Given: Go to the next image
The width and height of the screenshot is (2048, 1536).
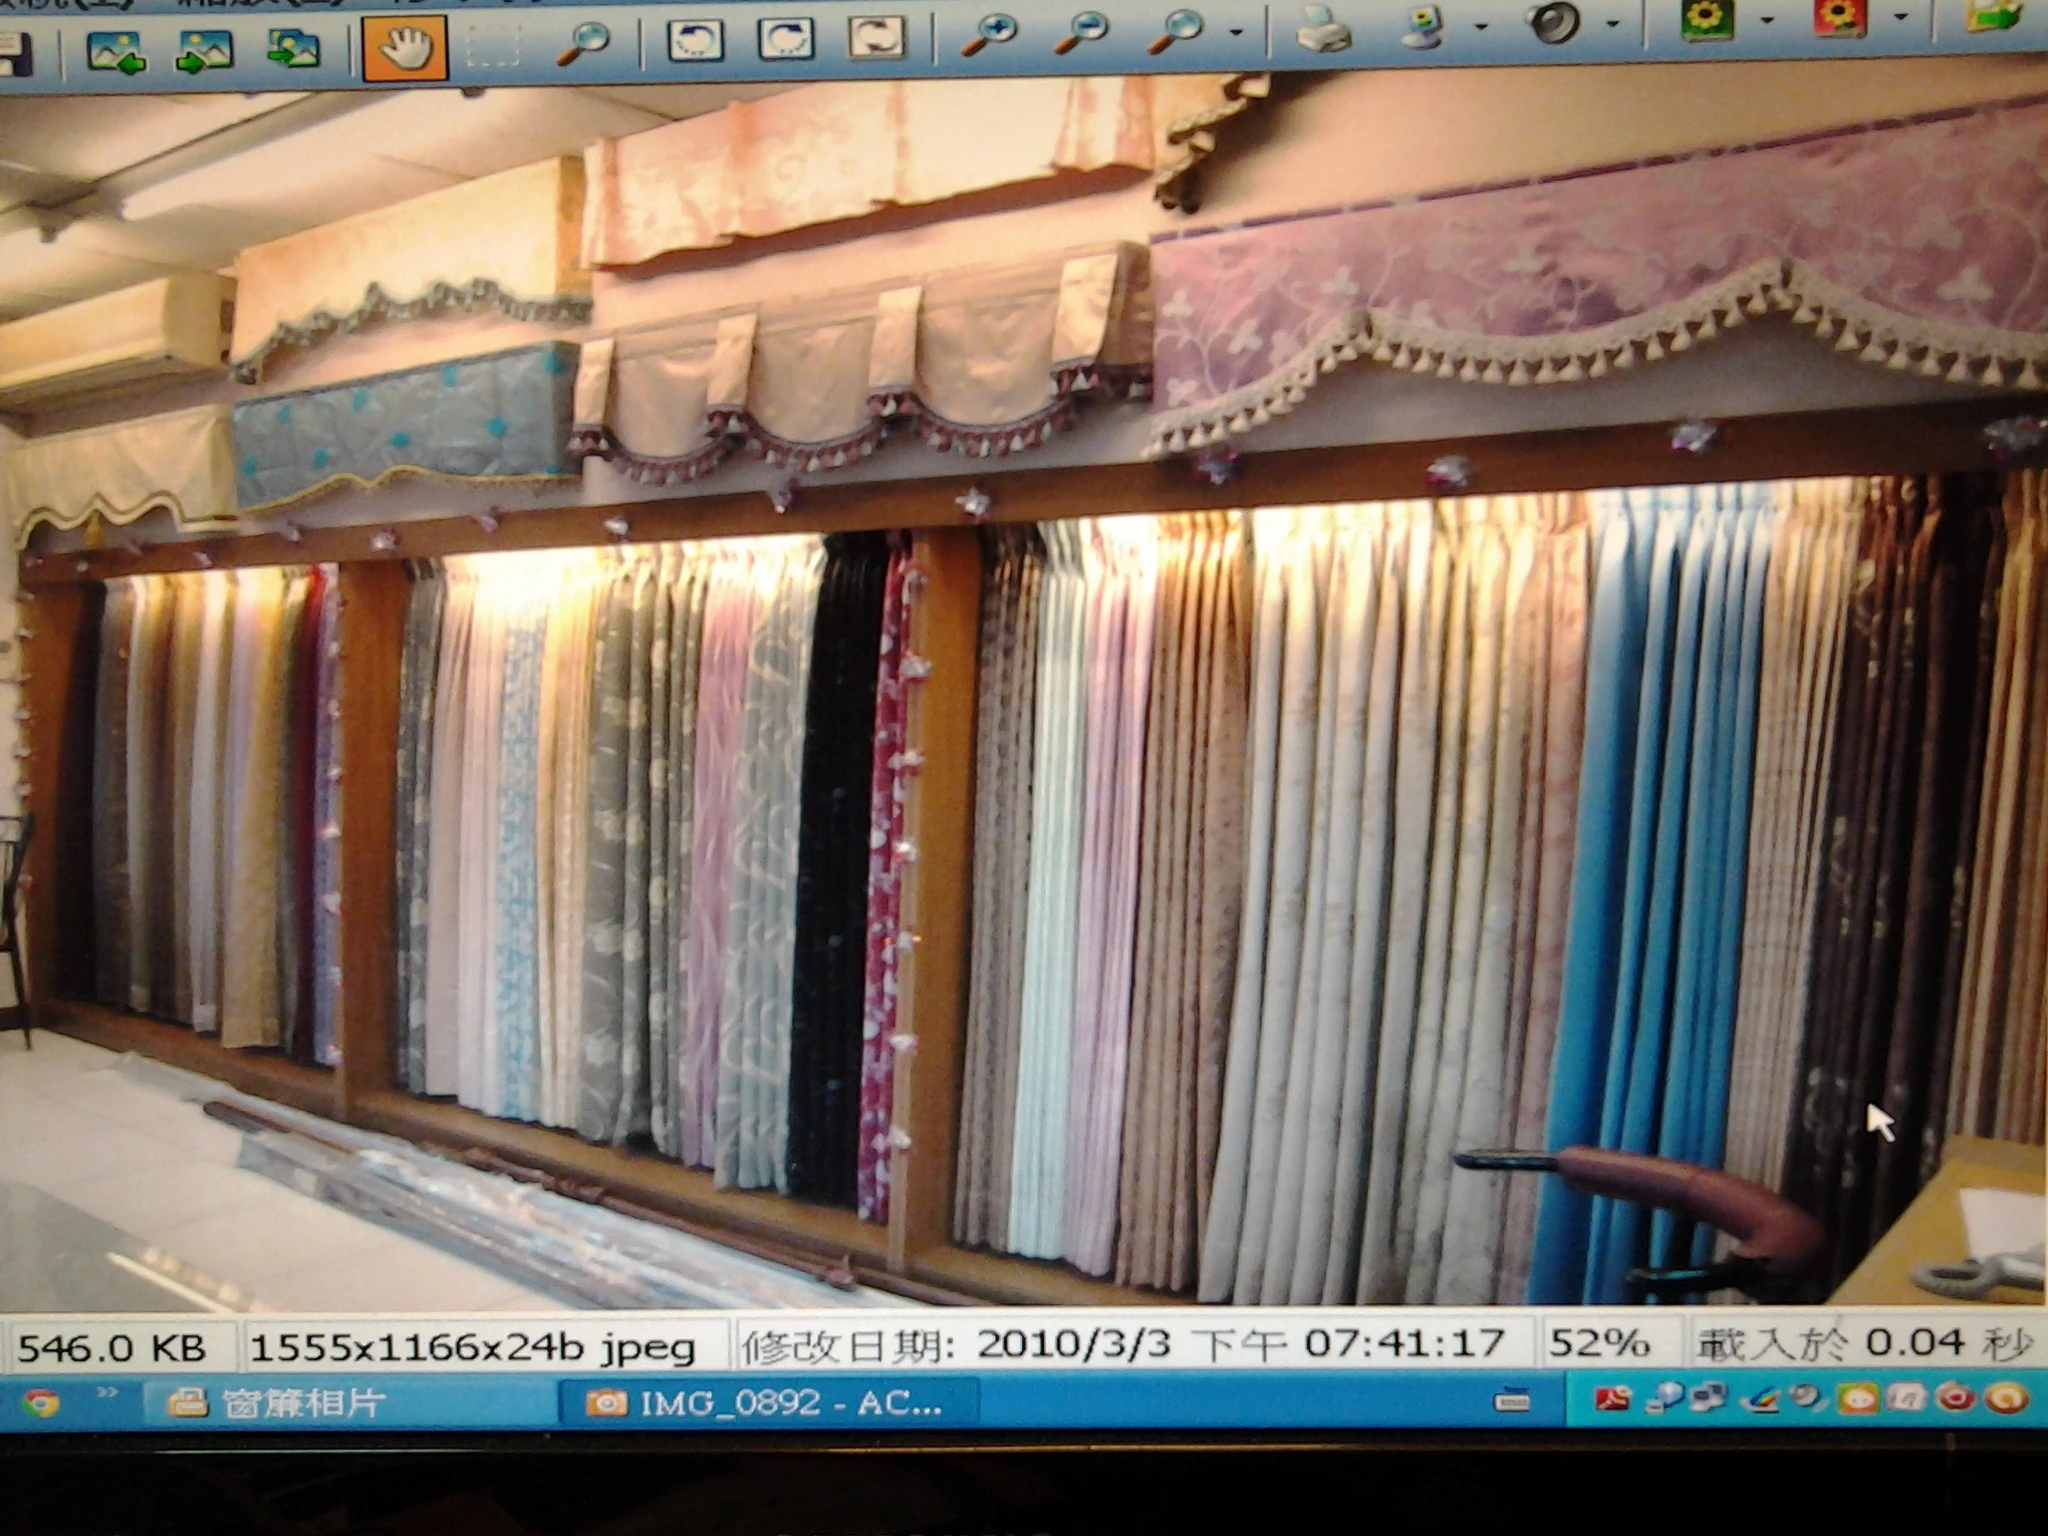Looking at the screenshot, I should 204,50.
